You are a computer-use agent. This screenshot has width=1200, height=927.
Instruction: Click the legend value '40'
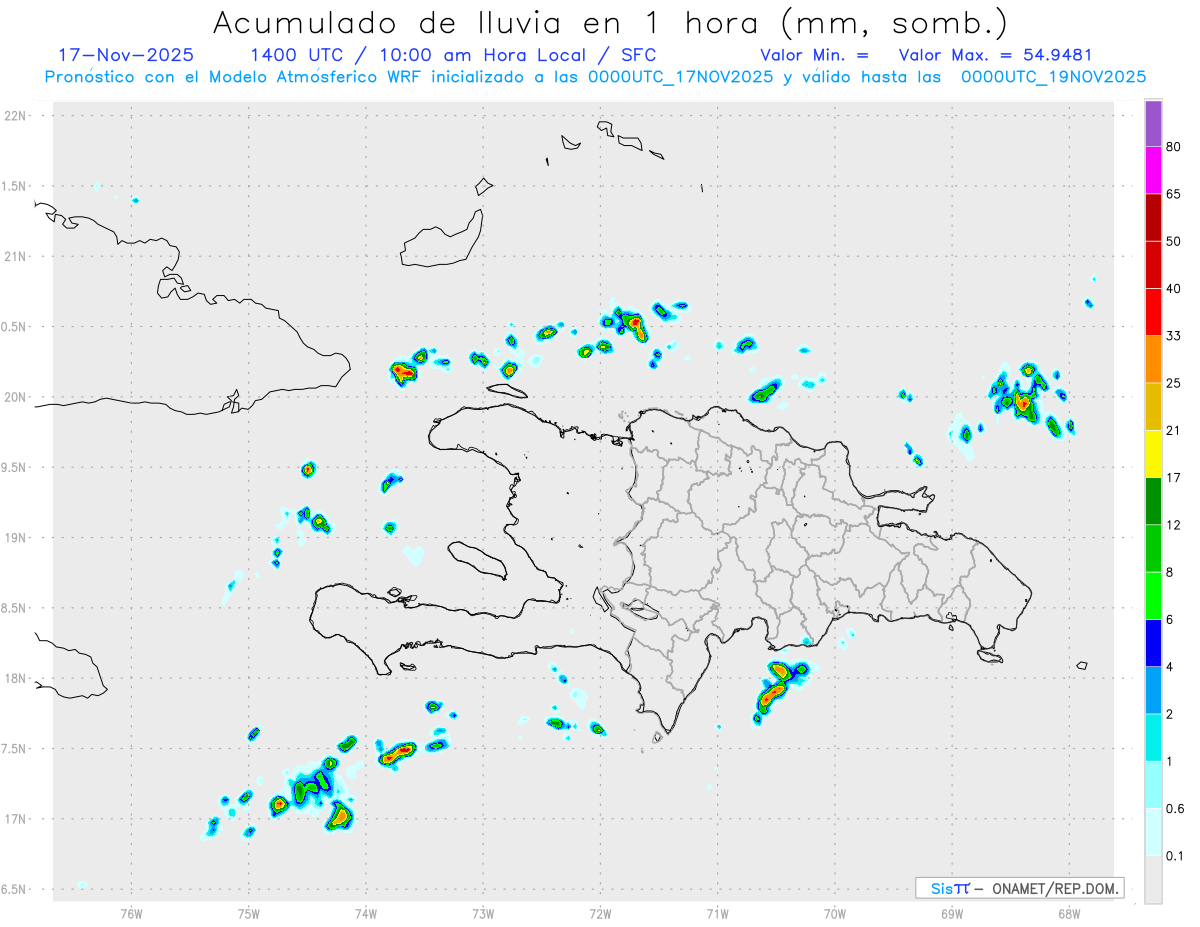1174,289
